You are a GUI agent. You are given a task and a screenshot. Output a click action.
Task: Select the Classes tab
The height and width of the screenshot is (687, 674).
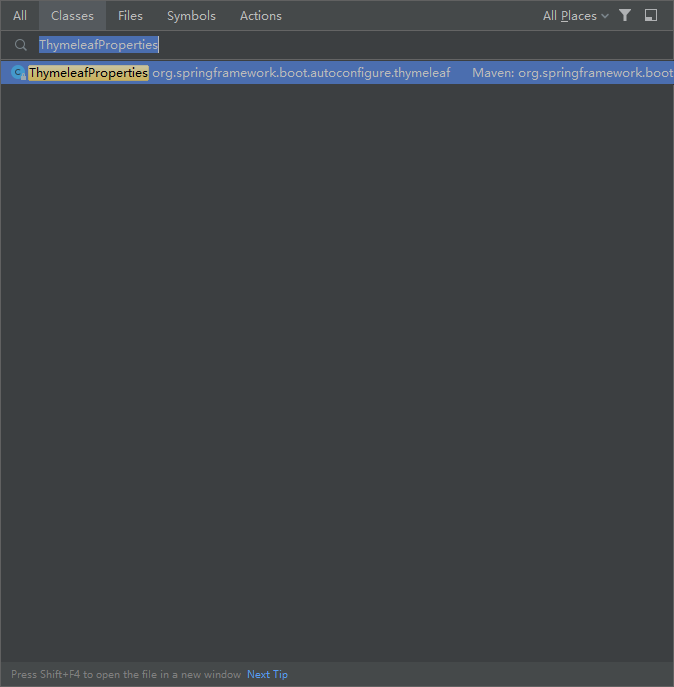point(72,16)
